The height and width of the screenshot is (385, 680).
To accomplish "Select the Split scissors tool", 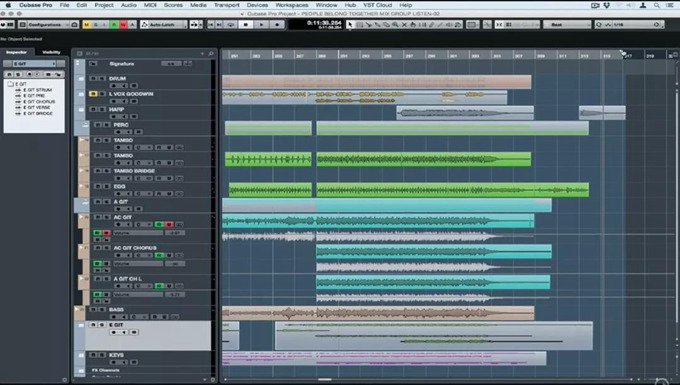I will click(x=369, y=25).
